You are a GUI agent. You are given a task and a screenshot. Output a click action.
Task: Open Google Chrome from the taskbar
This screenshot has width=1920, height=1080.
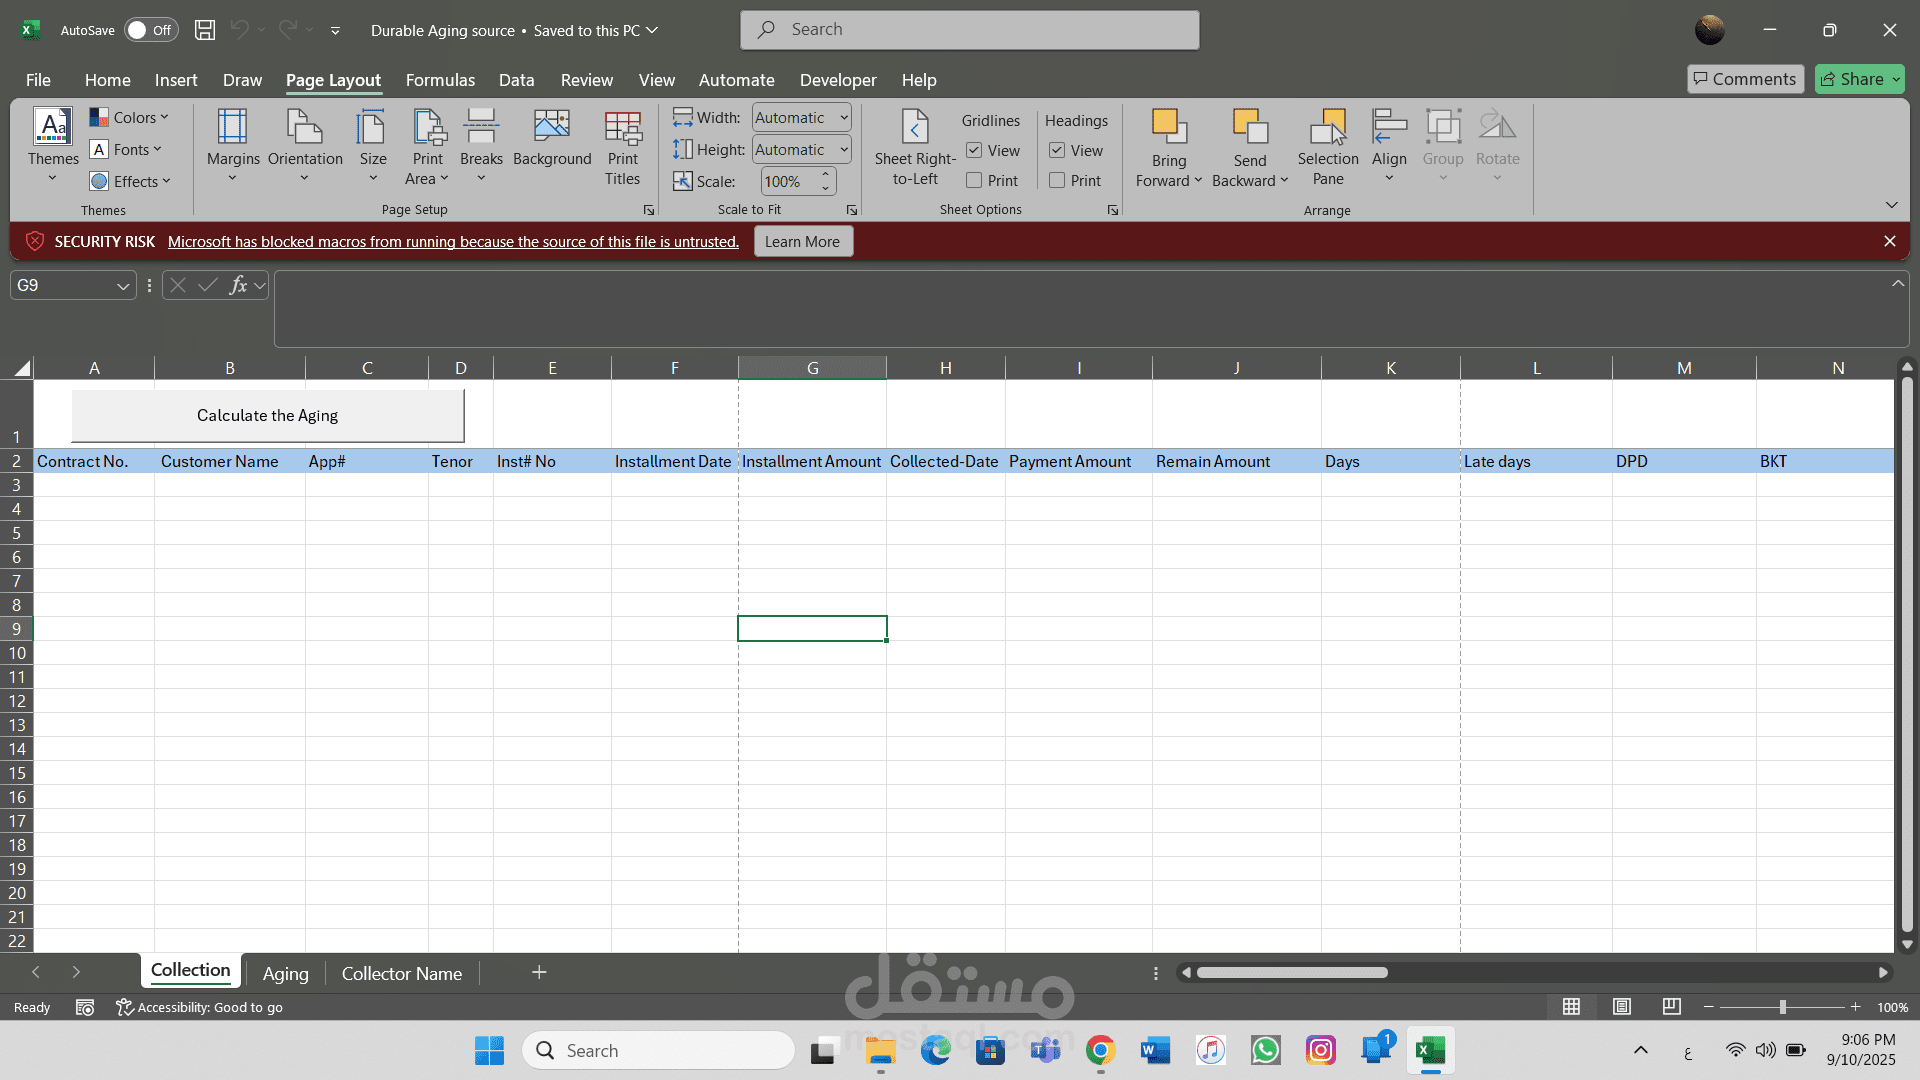click(x=1100, y=1050)
